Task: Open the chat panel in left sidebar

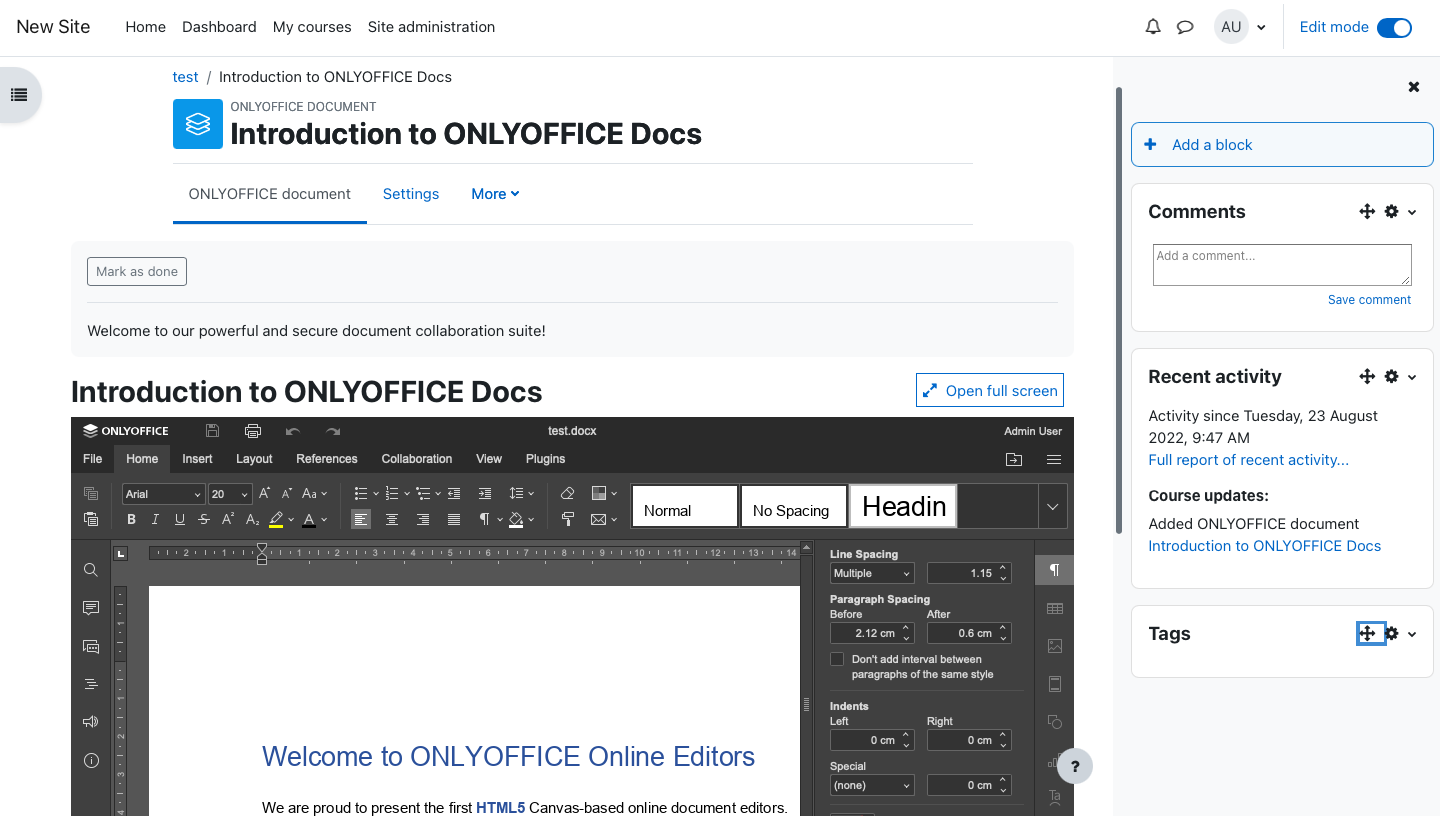Action: (x=91, y=646)
